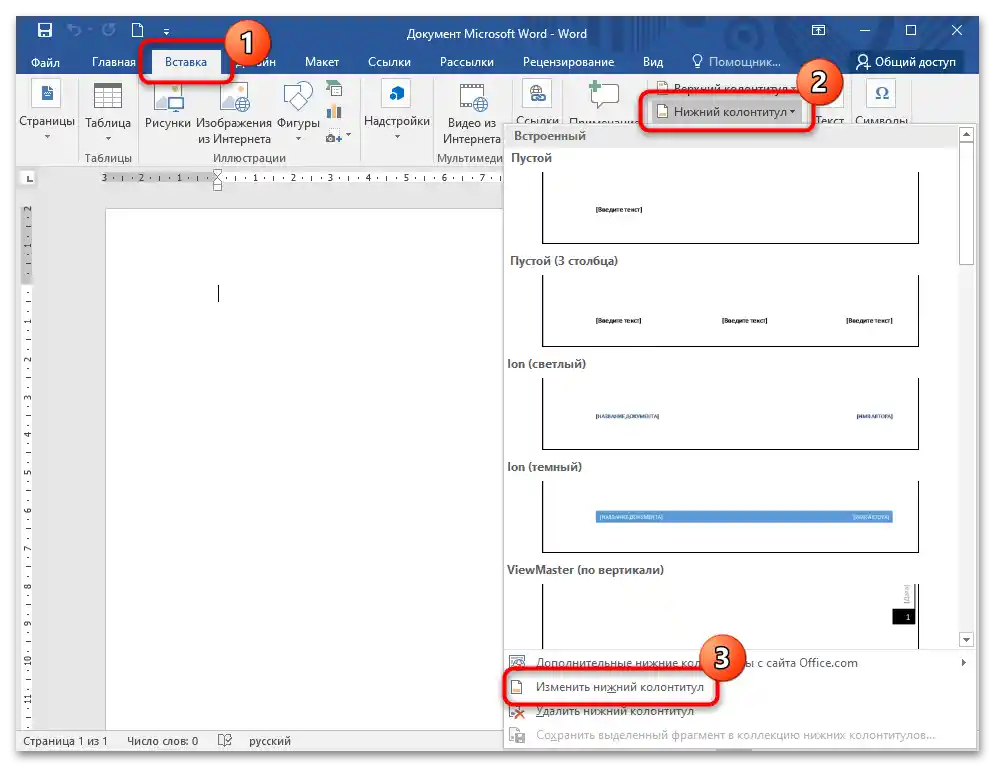Screen dimensions: 995x767
Task: Click the first-line indent marker on ruler
Action: tap(218, 173)
